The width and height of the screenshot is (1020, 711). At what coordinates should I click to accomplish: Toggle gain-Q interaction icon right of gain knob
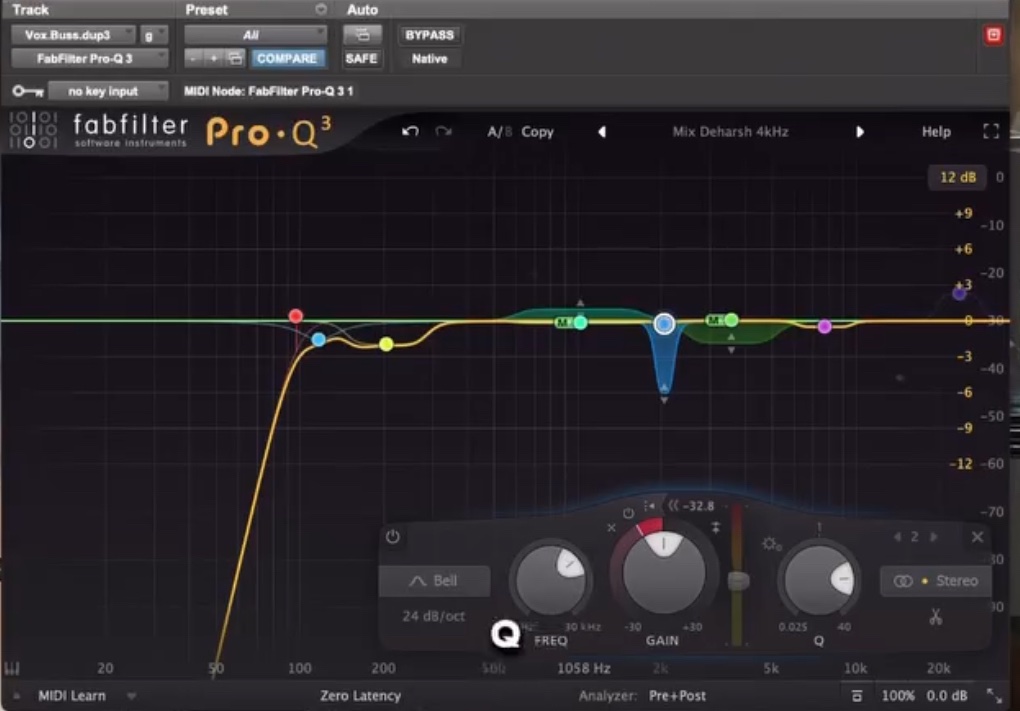[716, 528]
